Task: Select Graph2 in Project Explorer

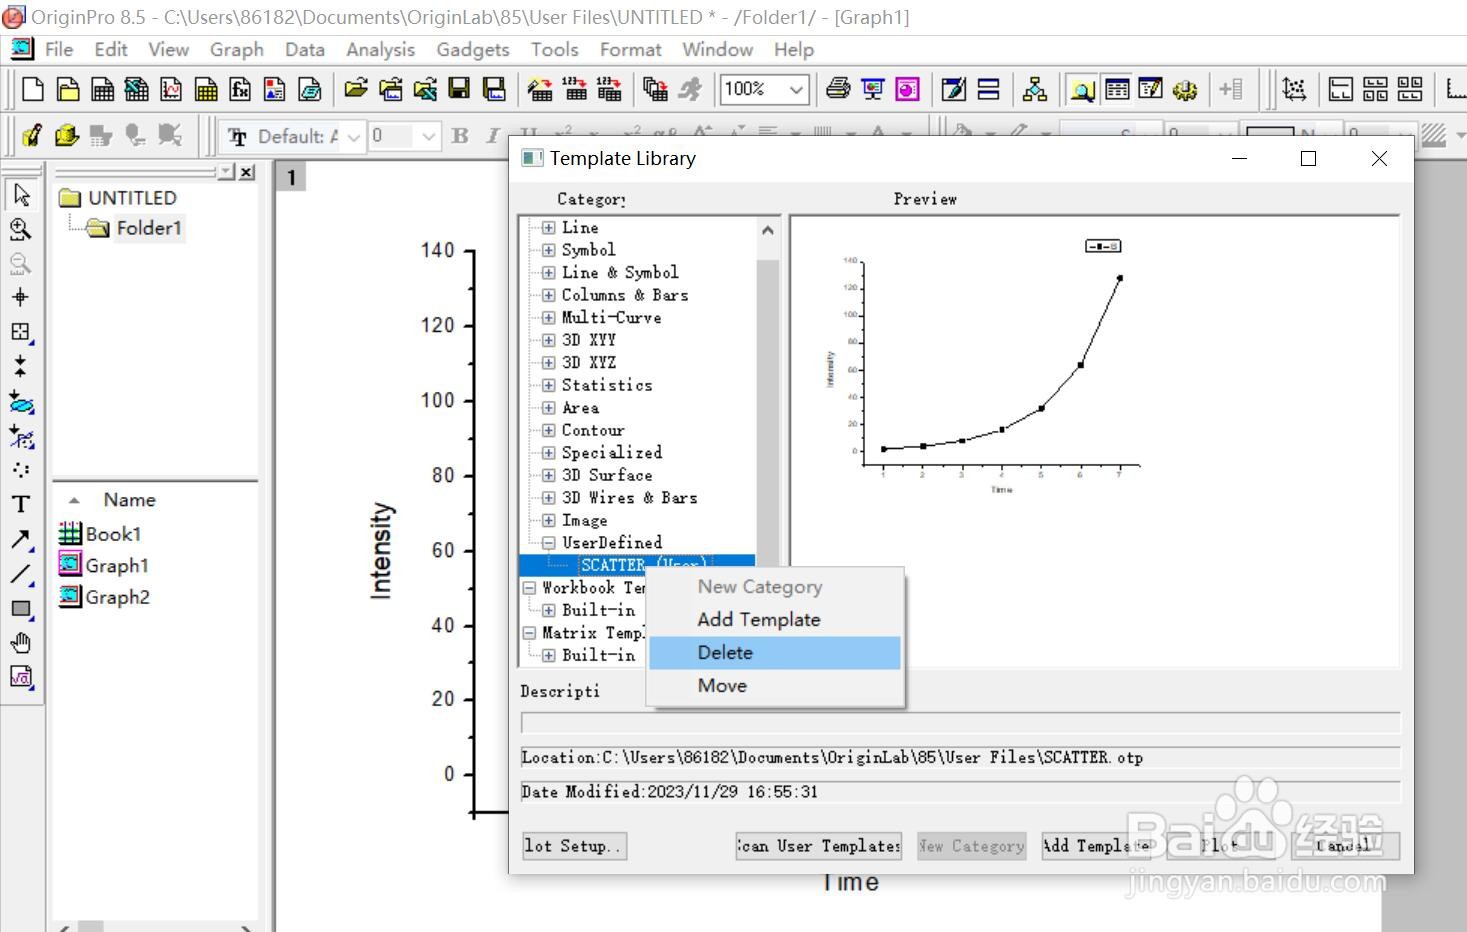Action: click(x=104, y=597)
